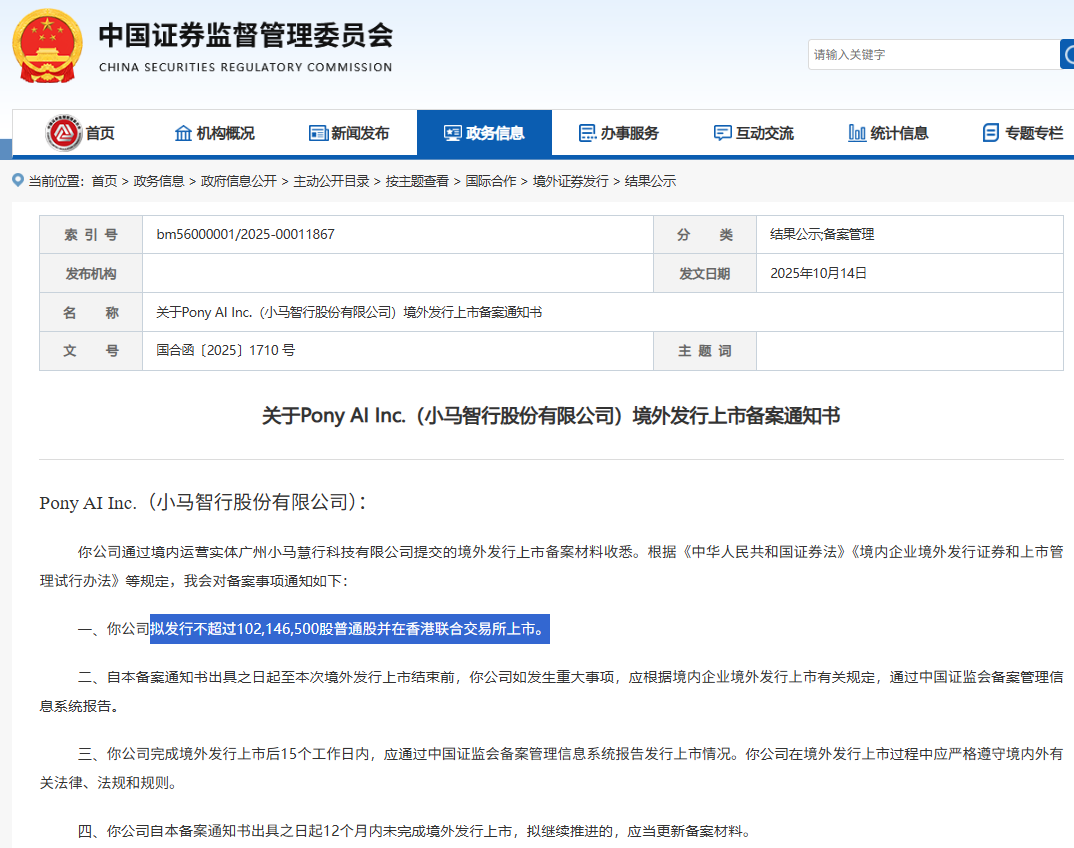Screen dimensions: 1074x848
Task: Click the 新闻发布 news icon
Action: [318, 133]
